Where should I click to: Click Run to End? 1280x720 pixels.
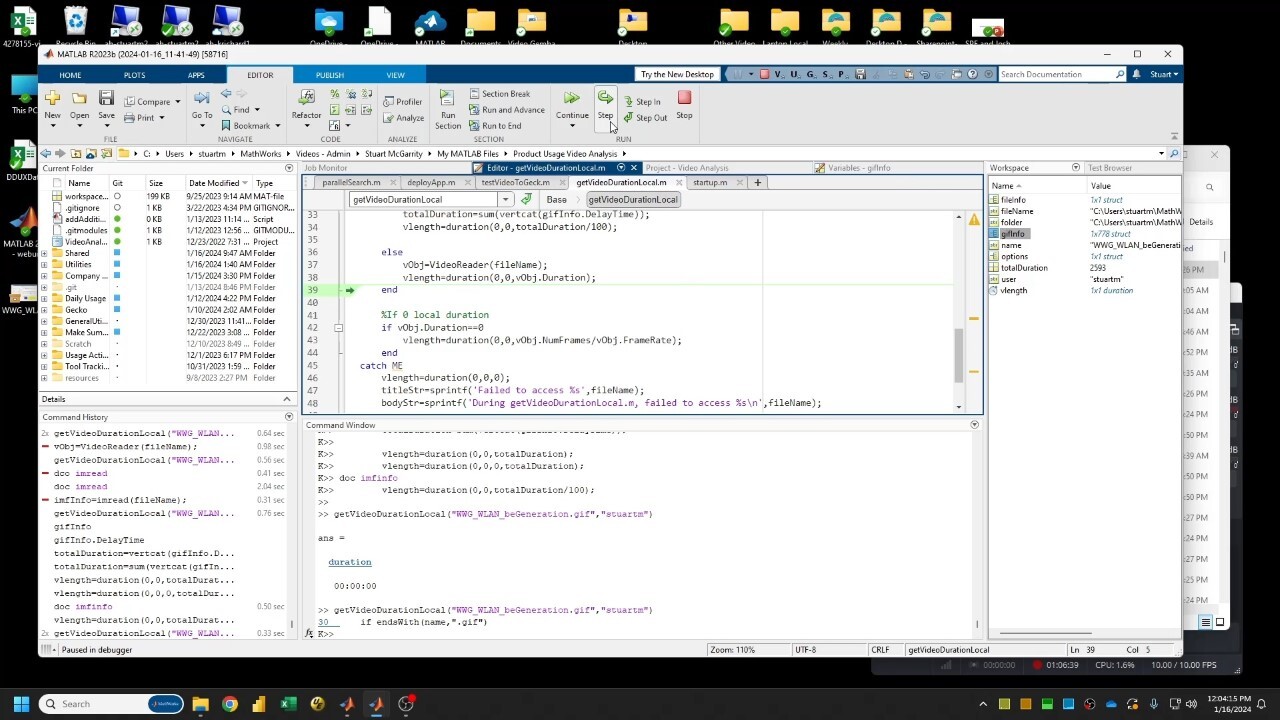tap(495, 126)
